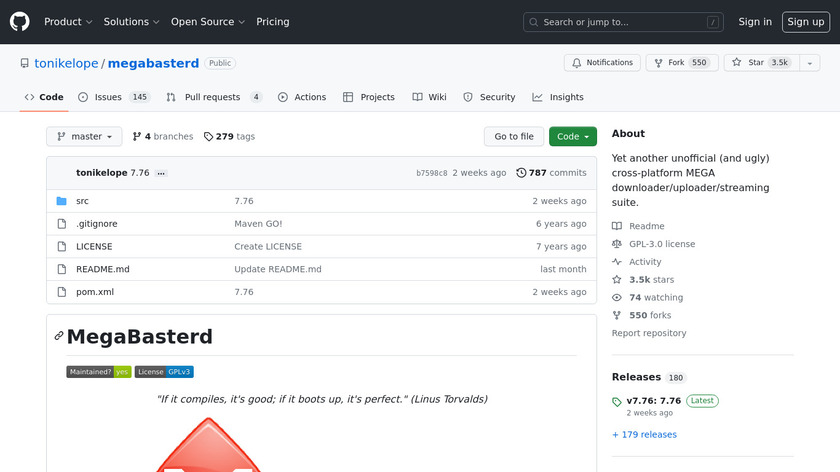Open the Activity link
This screenshot has height=472, width=840.
[636, 262]
